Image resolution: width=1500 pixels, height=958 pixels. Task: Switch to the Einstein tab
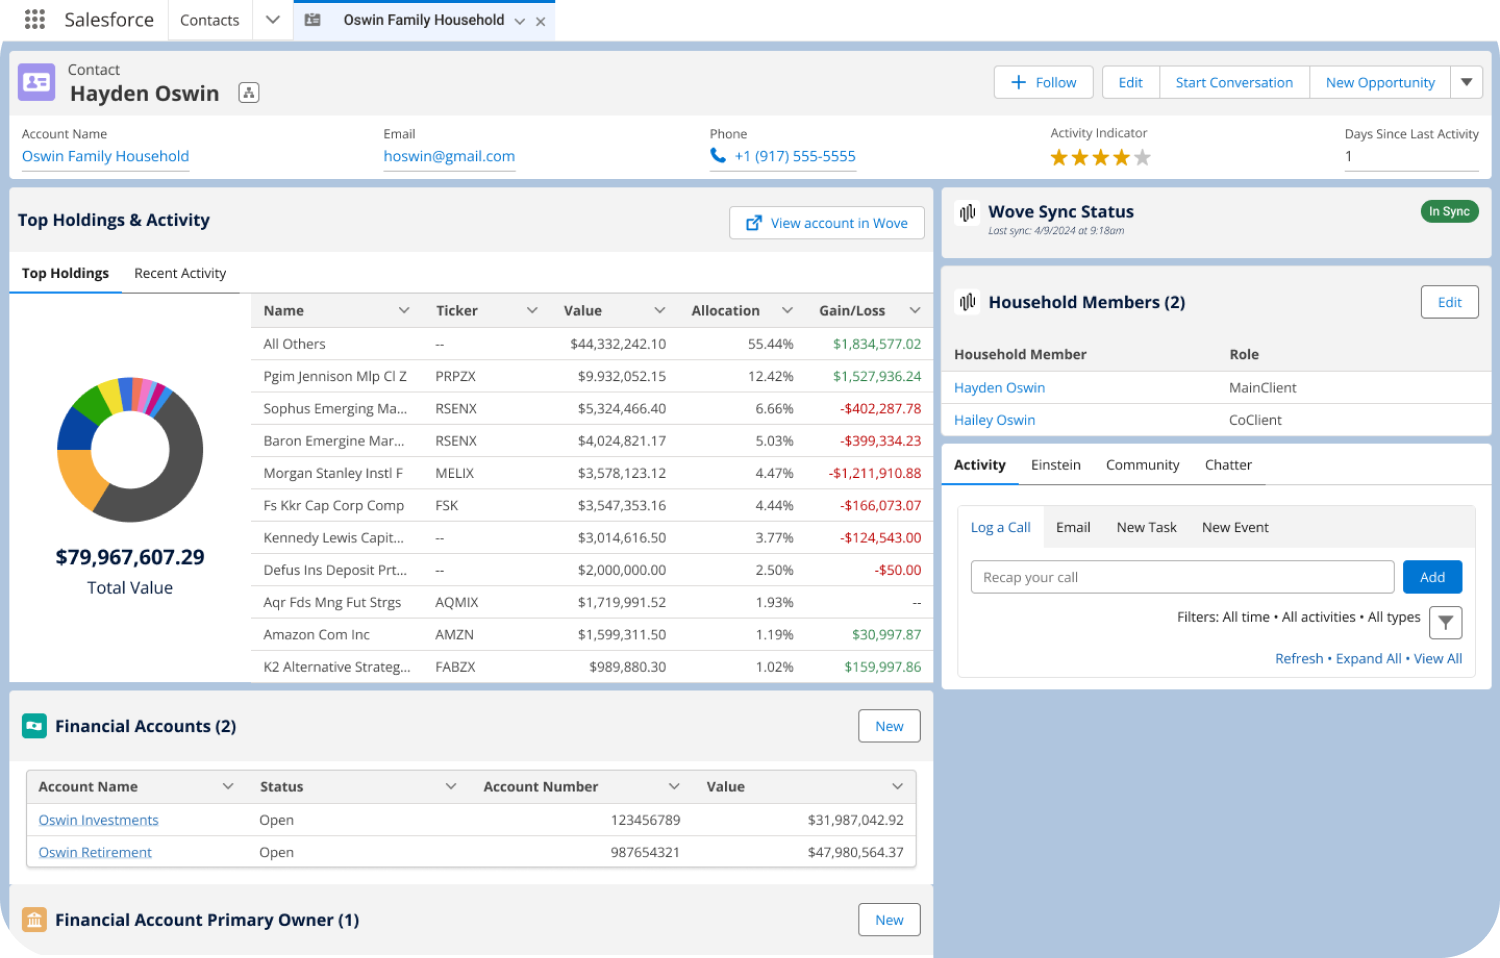(1056, 465)
